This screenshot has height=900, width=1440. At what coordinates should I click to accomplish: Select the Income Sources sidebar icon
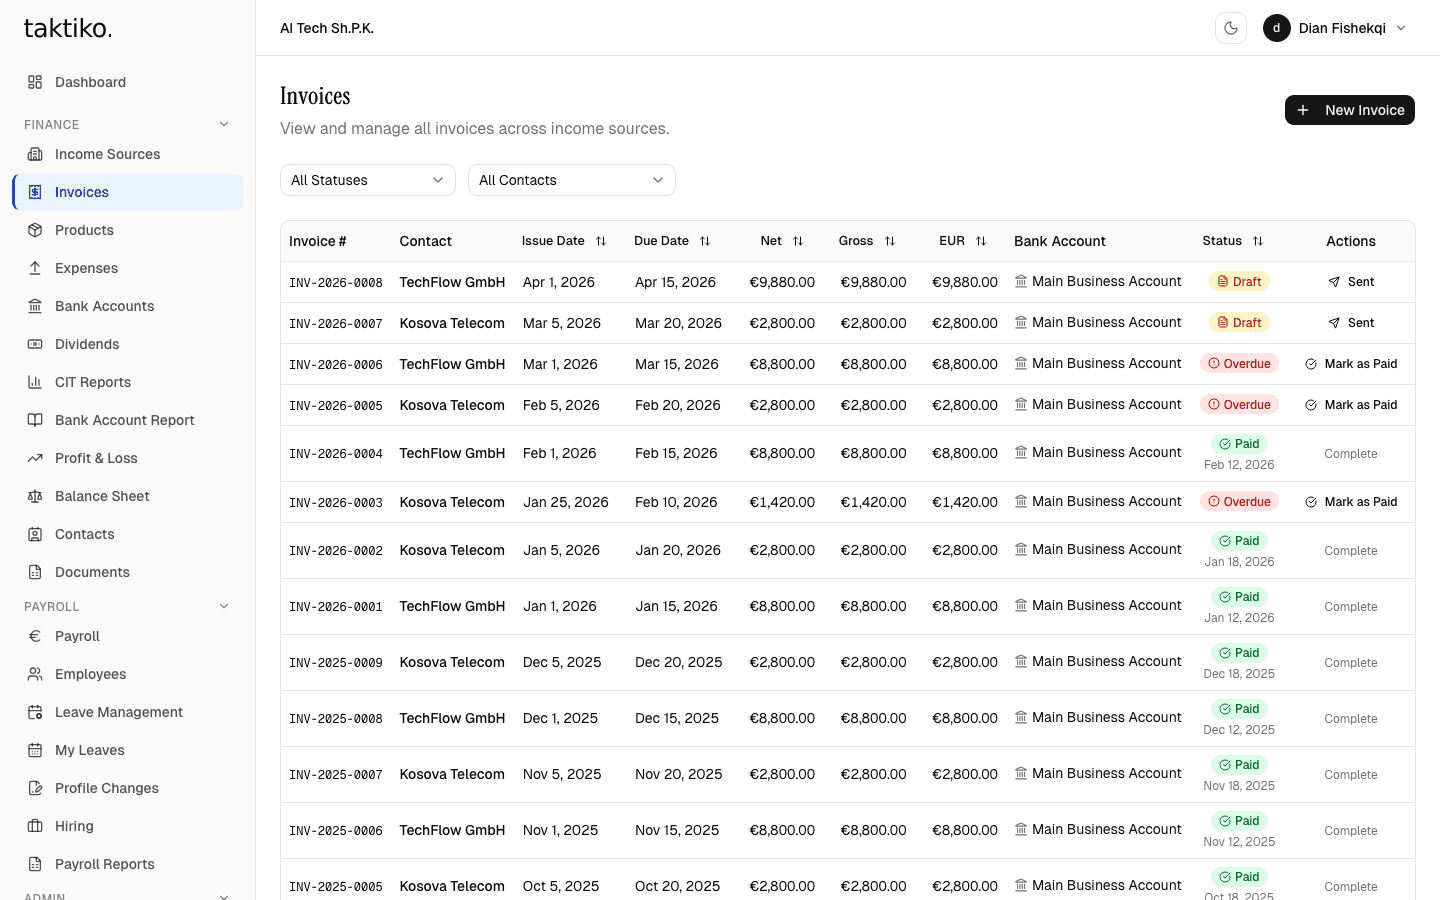click(x=35, y=154)
